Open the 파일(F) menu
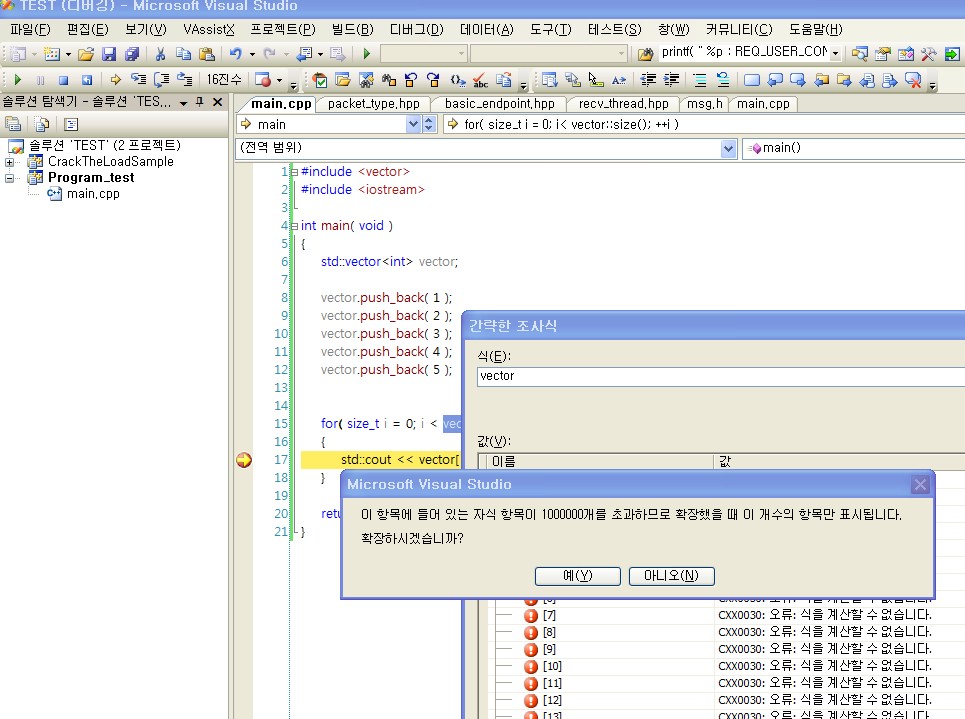Screen dimensions: 965x719 (x=30, y=30)
